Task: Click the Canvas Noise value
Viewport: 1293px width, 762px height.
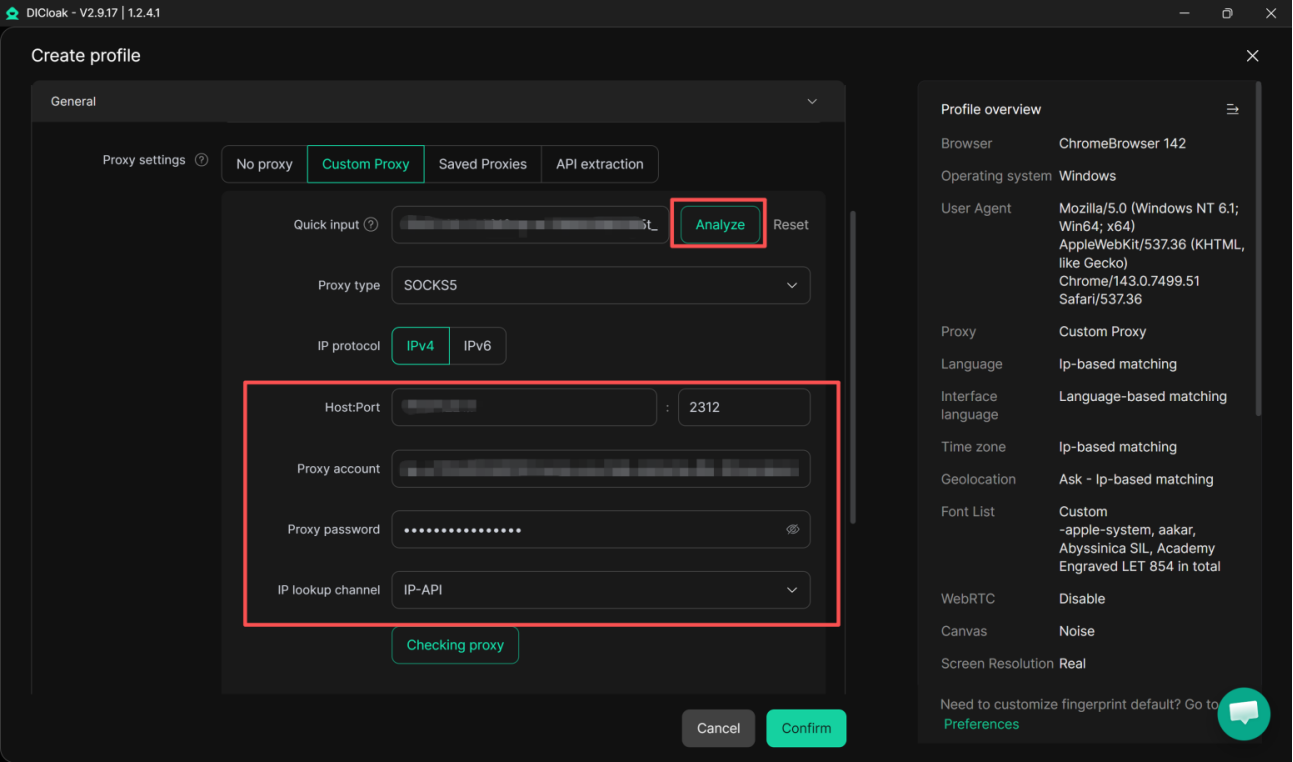Action: tap(1077, 631)
